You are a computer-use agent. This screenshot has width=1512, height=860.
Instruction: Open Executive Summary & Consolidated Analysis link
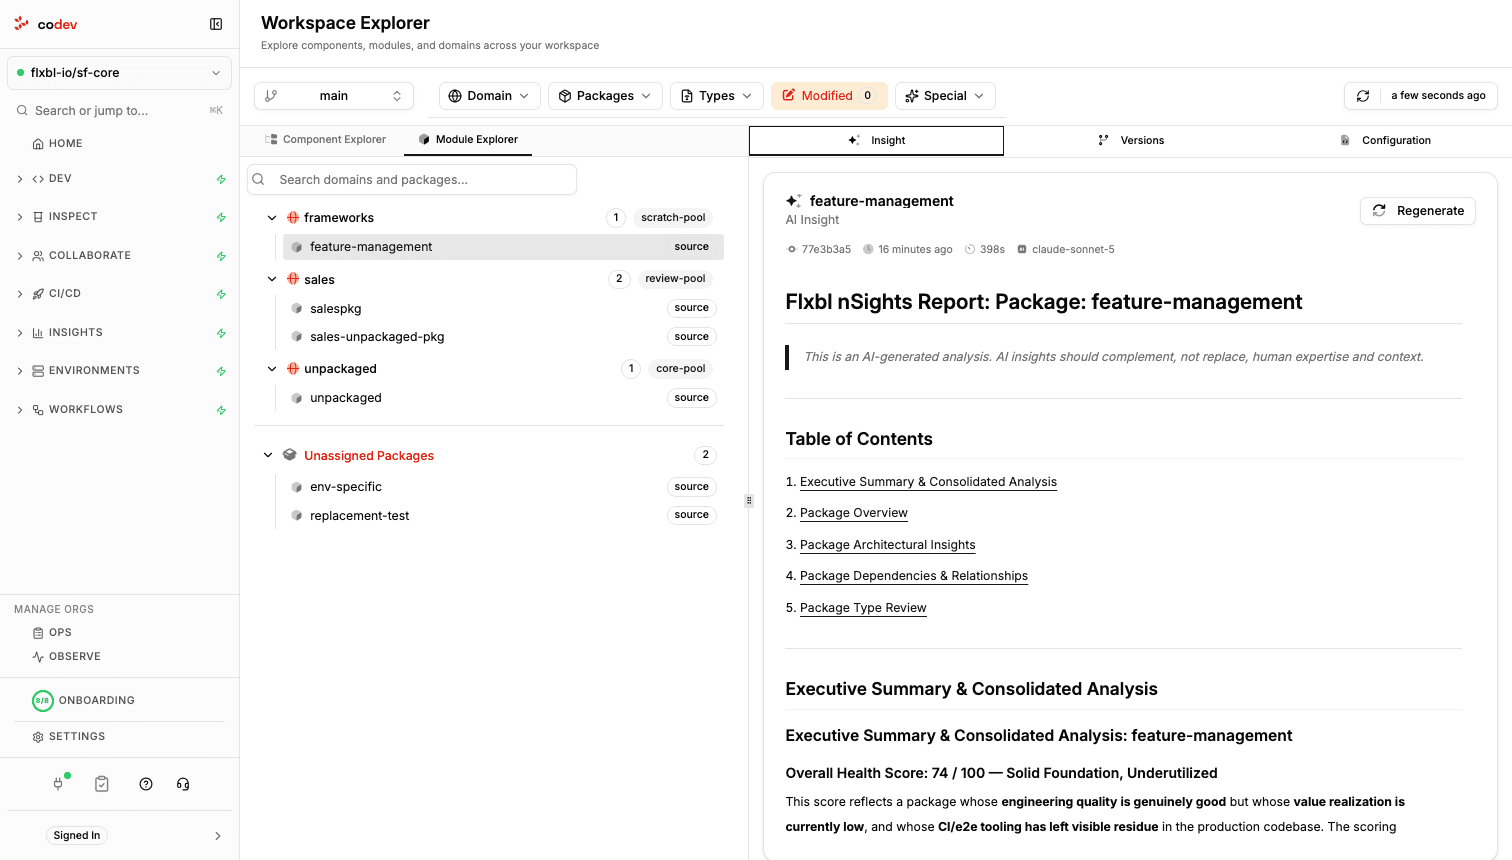click(x=928, y=482)
